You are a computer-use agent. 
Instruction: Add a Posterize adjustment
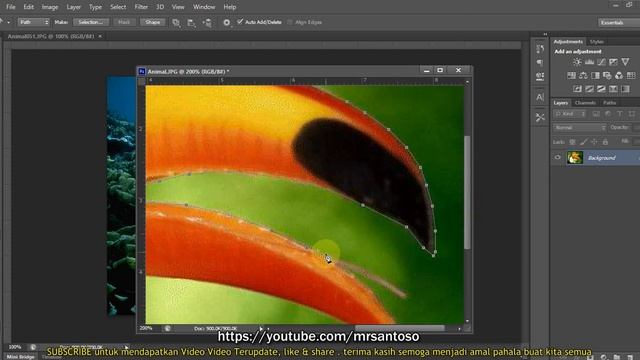pos(589,89)
